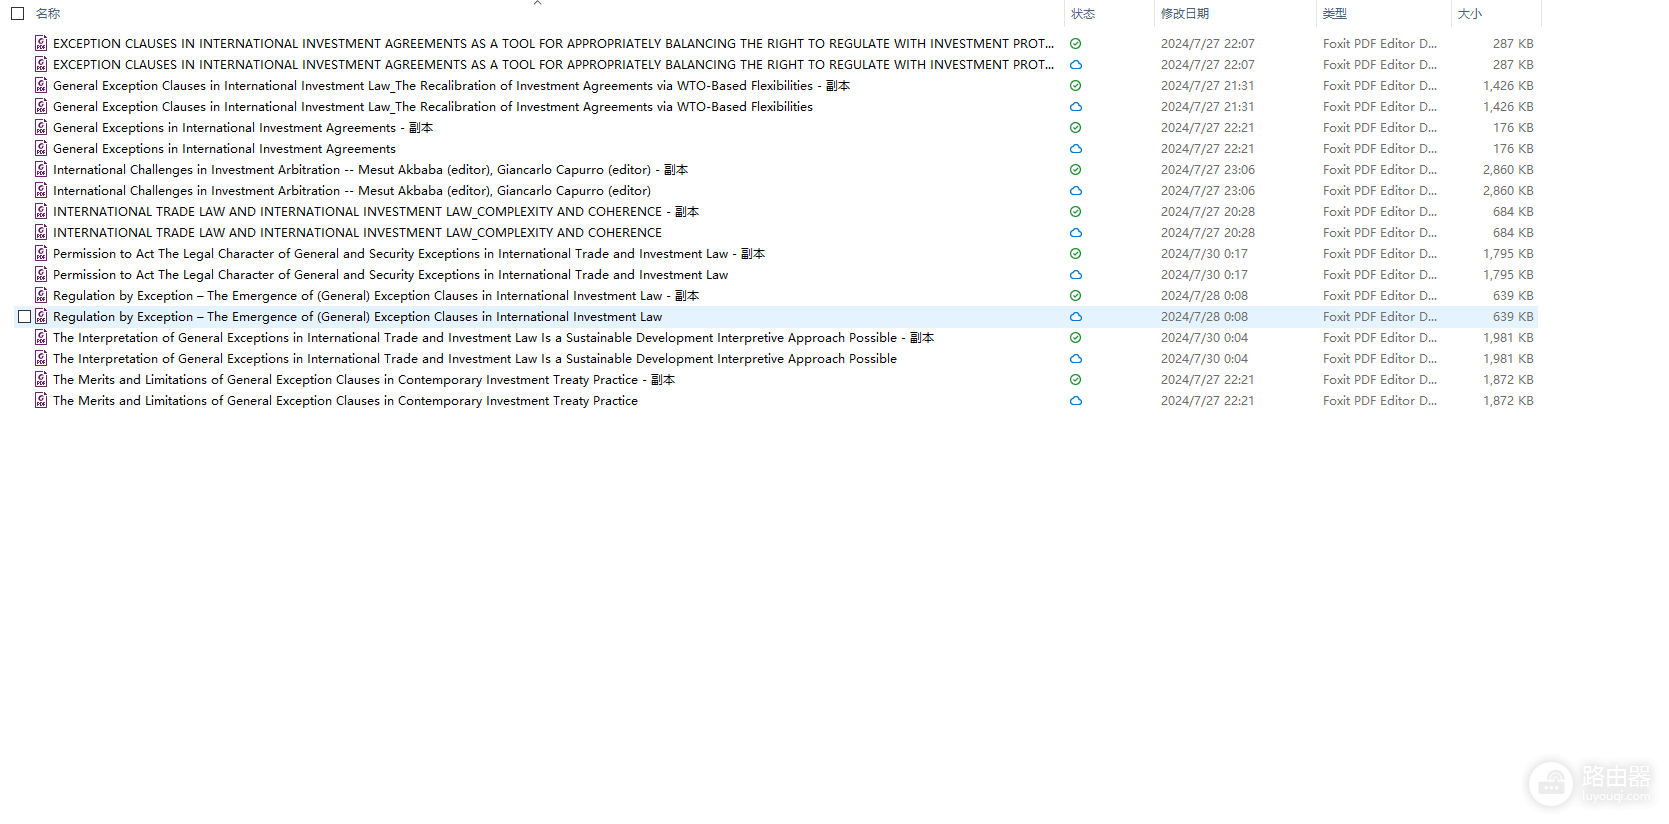Select The Interpretation of General Exceptions 副本 file
Screen dimensions: 1669x824
493,337
